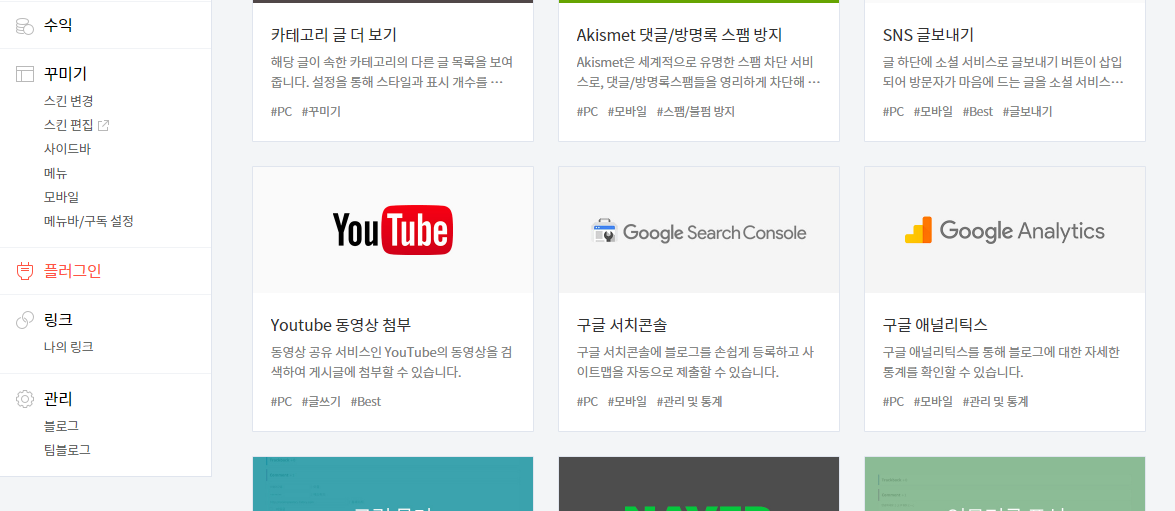Click the teal plugin card banner
The image size is (1175, 511).
pos(393,484)
